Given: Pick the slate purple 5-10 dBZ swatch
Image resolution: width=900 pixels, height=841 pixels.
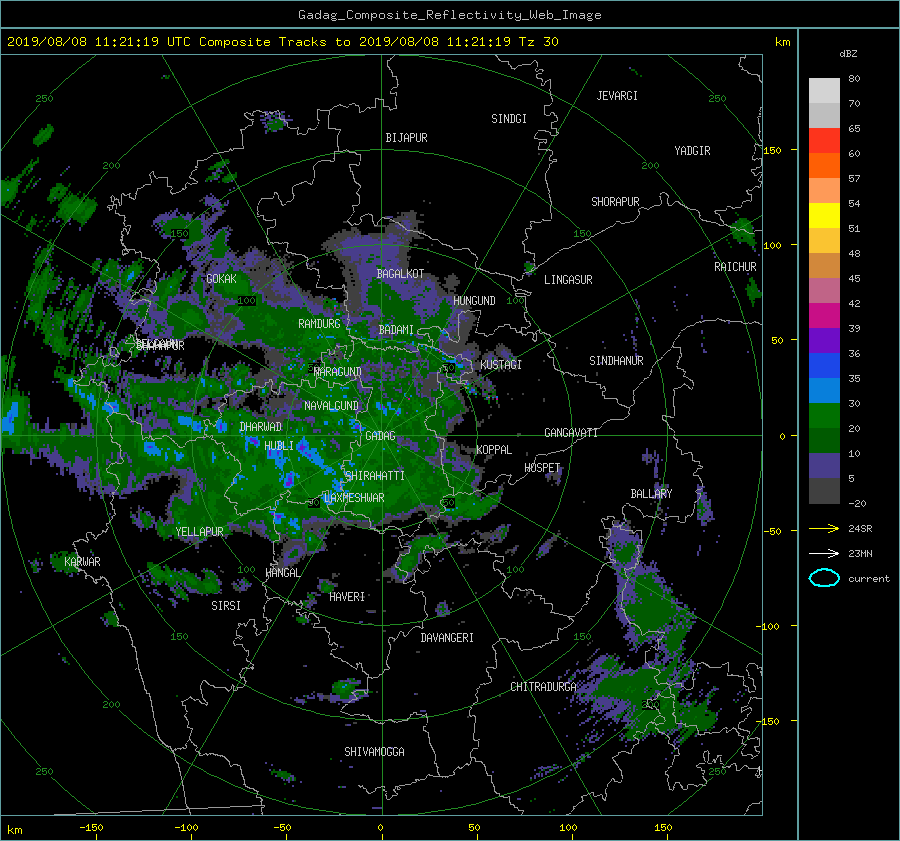Looking at the screenshot, I should pos(824,466).
